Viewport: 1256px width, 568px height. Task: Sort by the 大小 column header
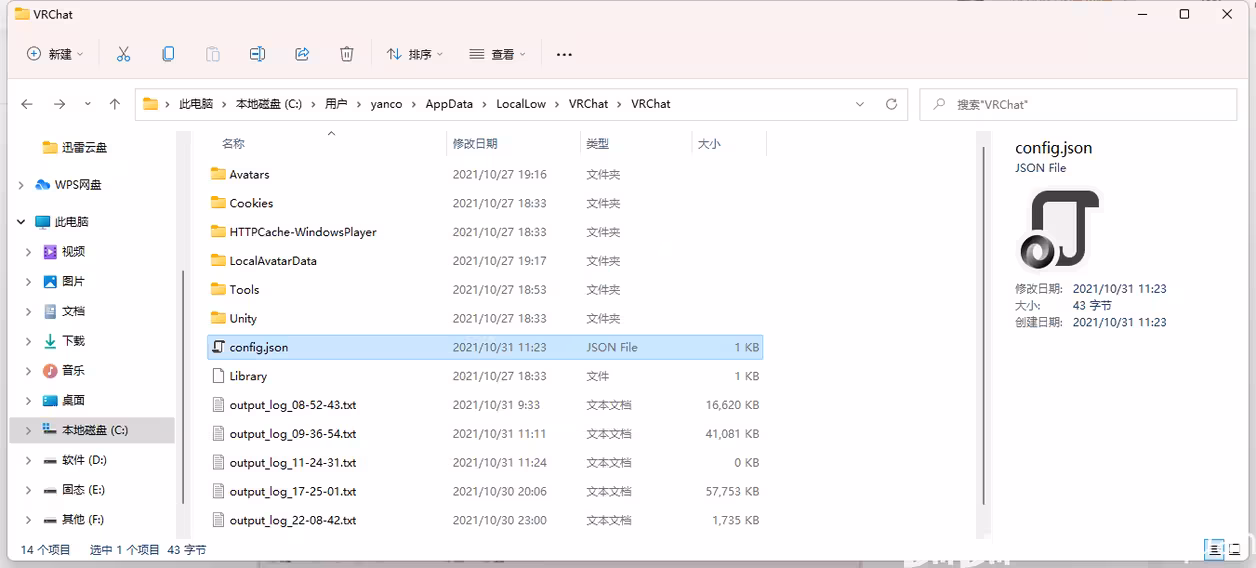coord(729,144)
